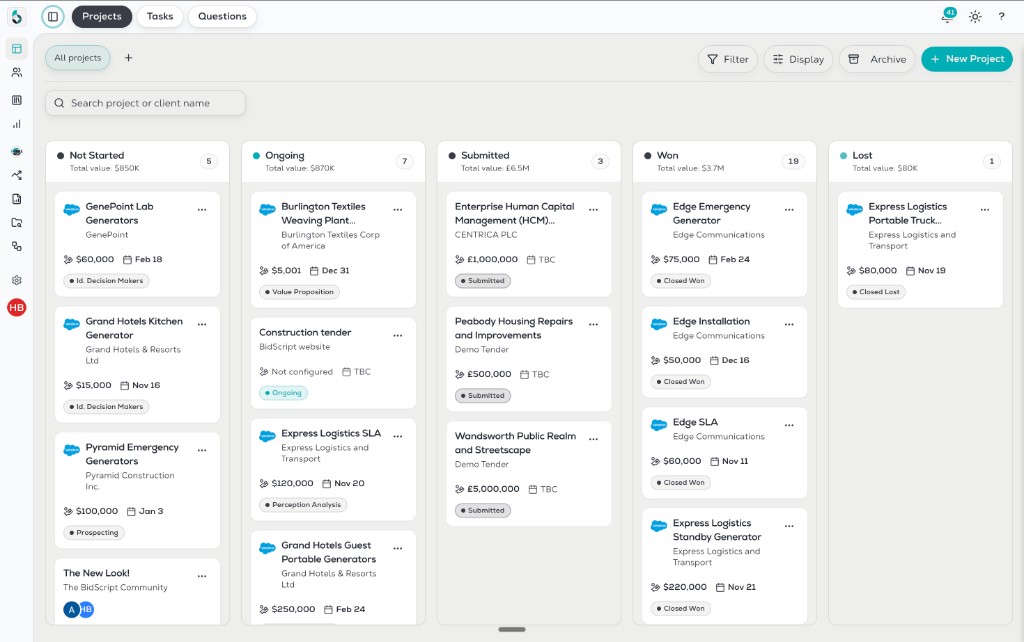Open the Archive

point(877,59)
